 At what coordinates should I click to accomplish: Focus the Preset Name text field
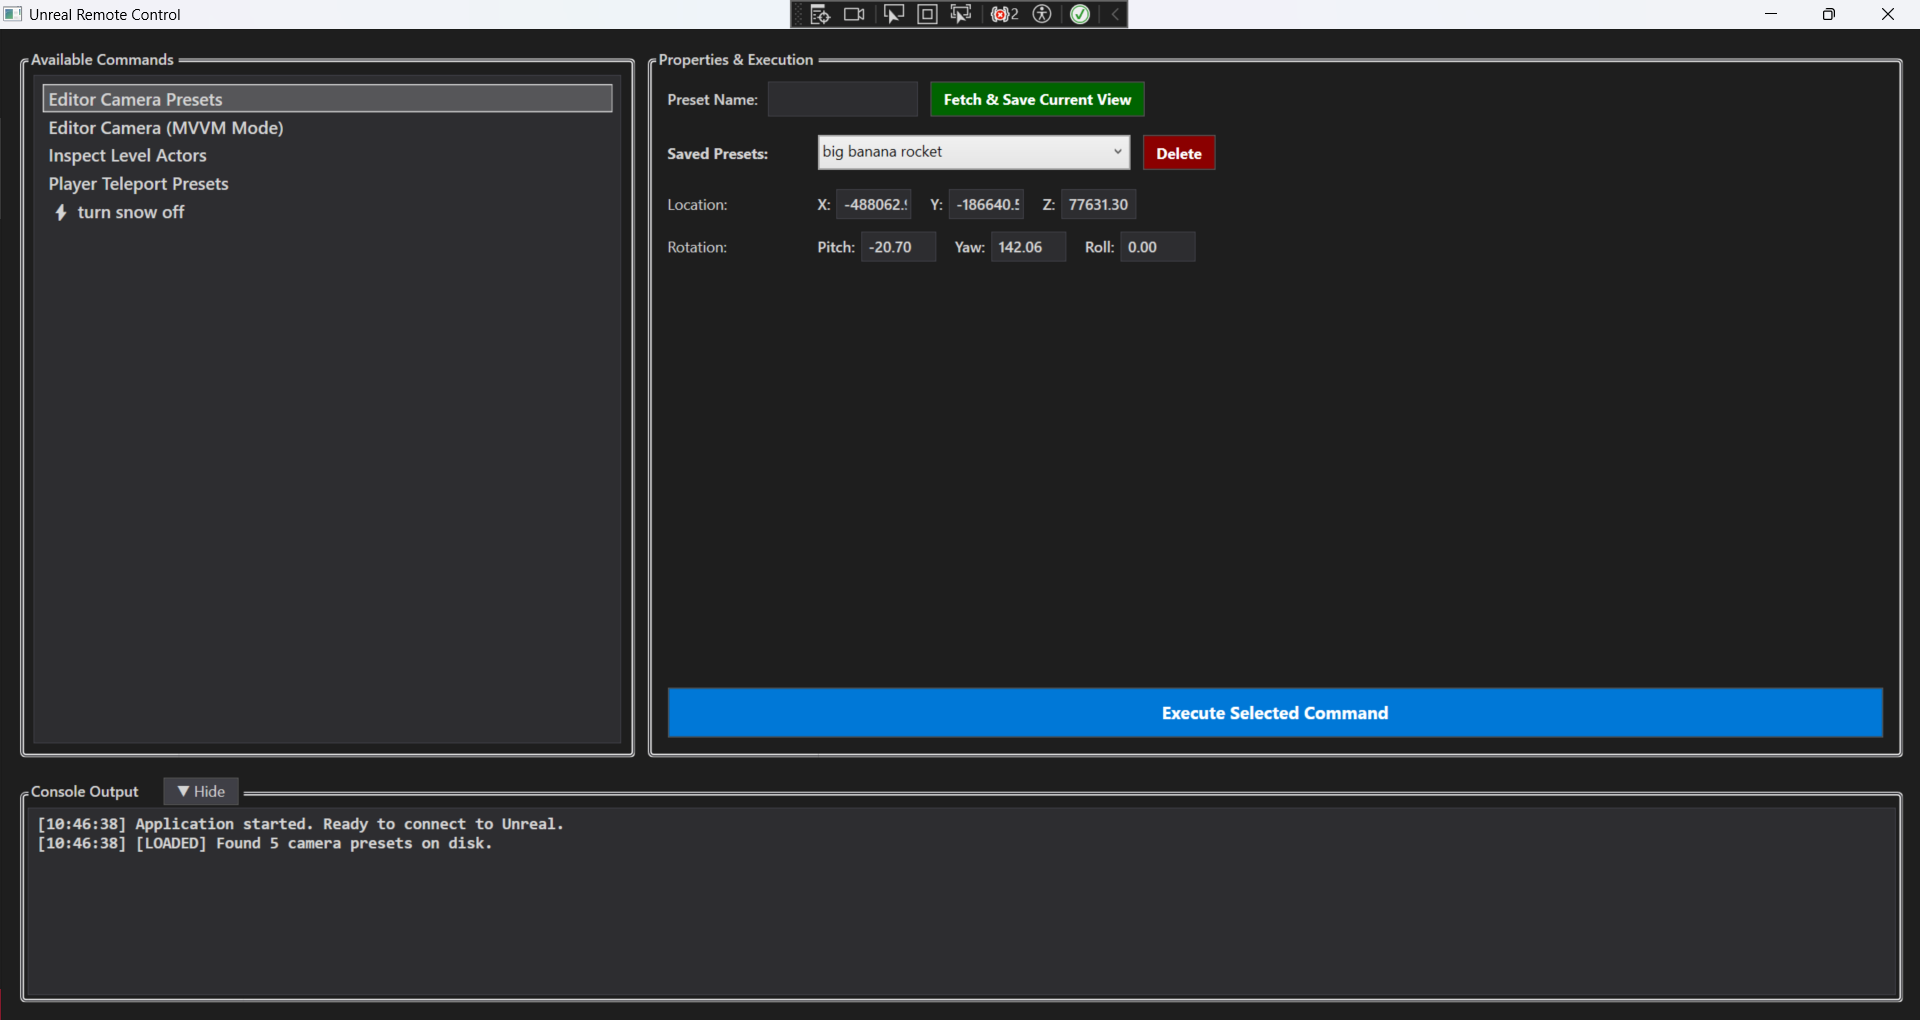(x=842, y=100)
